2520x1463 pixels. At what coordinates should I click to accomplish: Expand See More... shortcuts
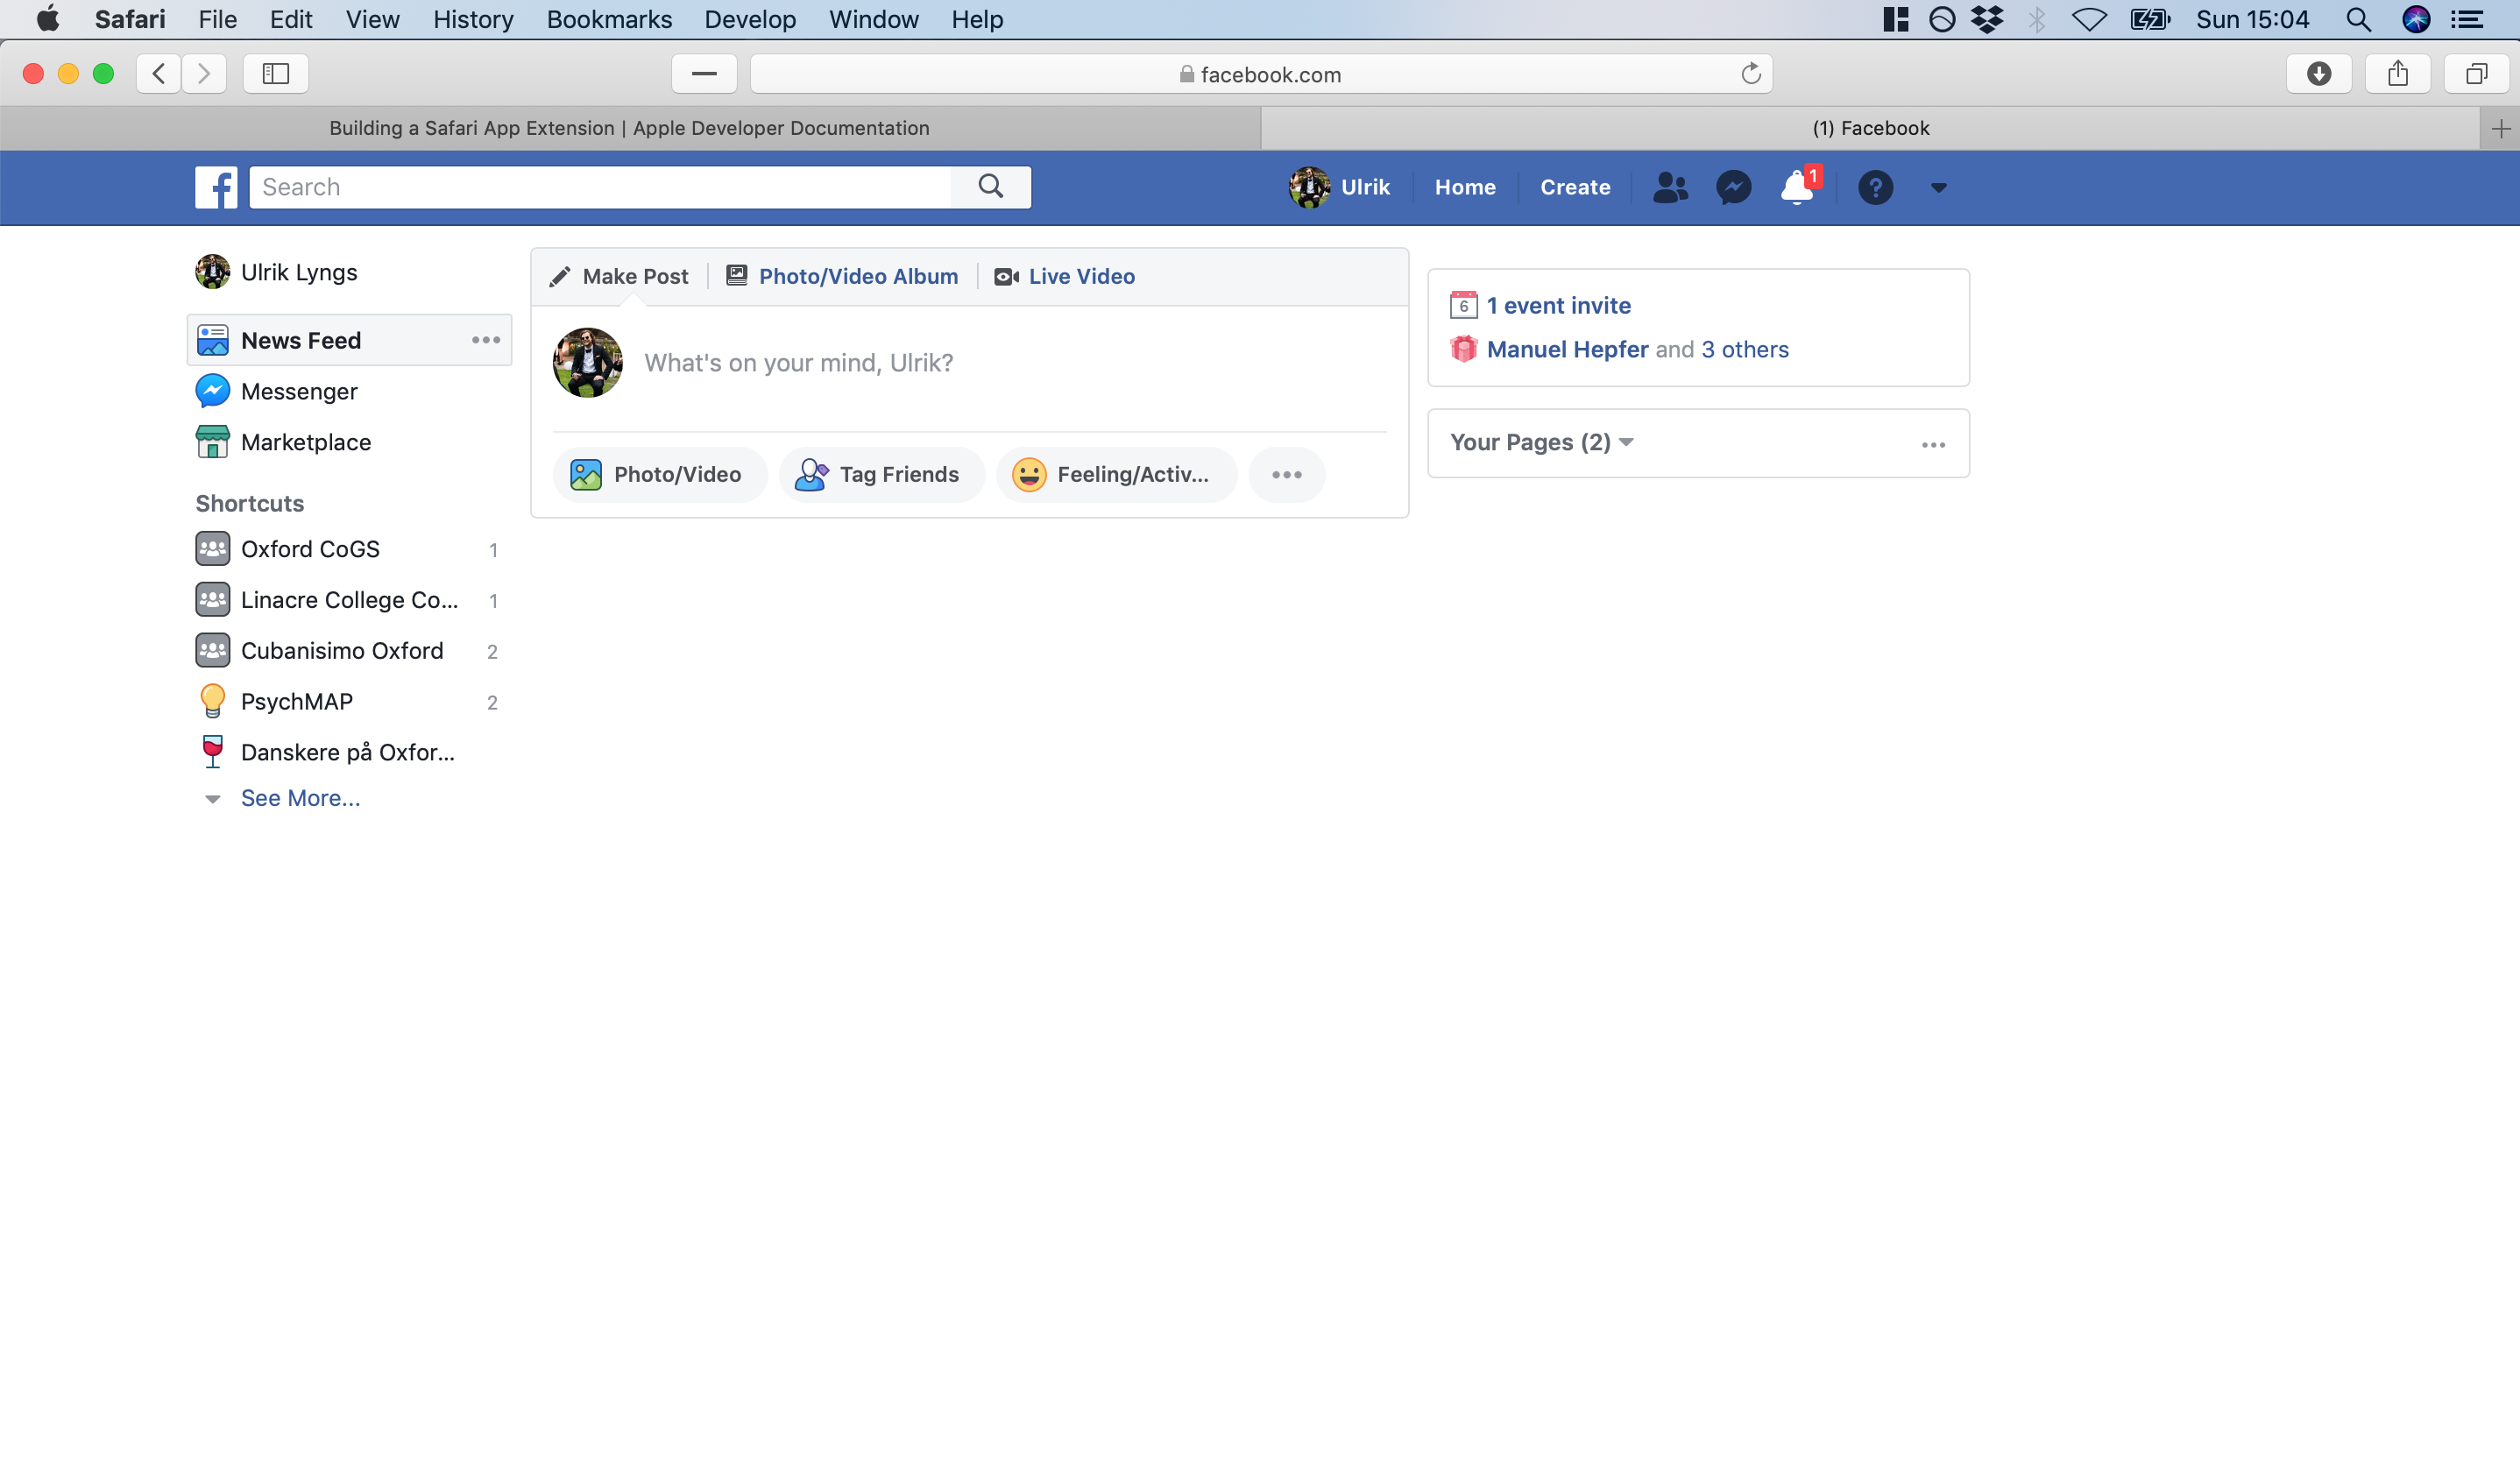300,798
